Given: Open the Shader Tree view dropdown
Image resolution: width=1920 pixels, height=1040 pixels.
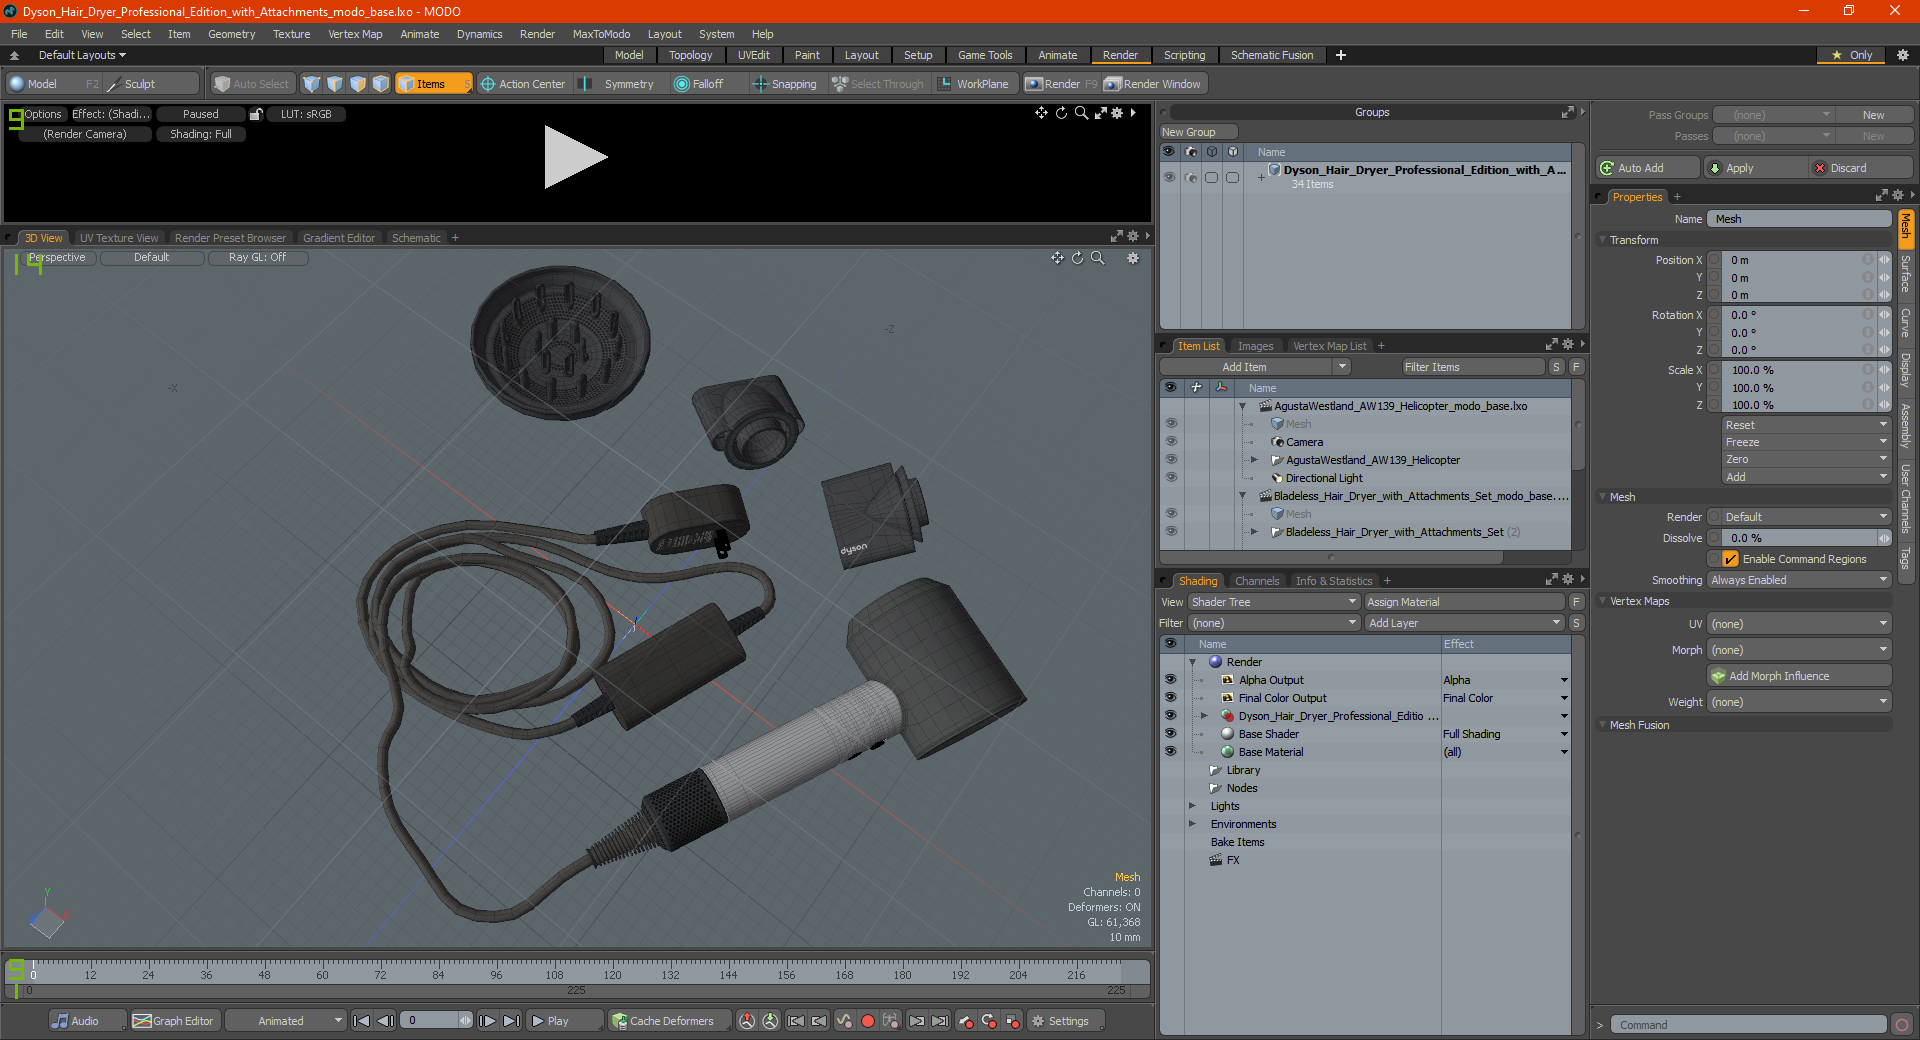Looking at the screenshot, I should click(1274, 602).
